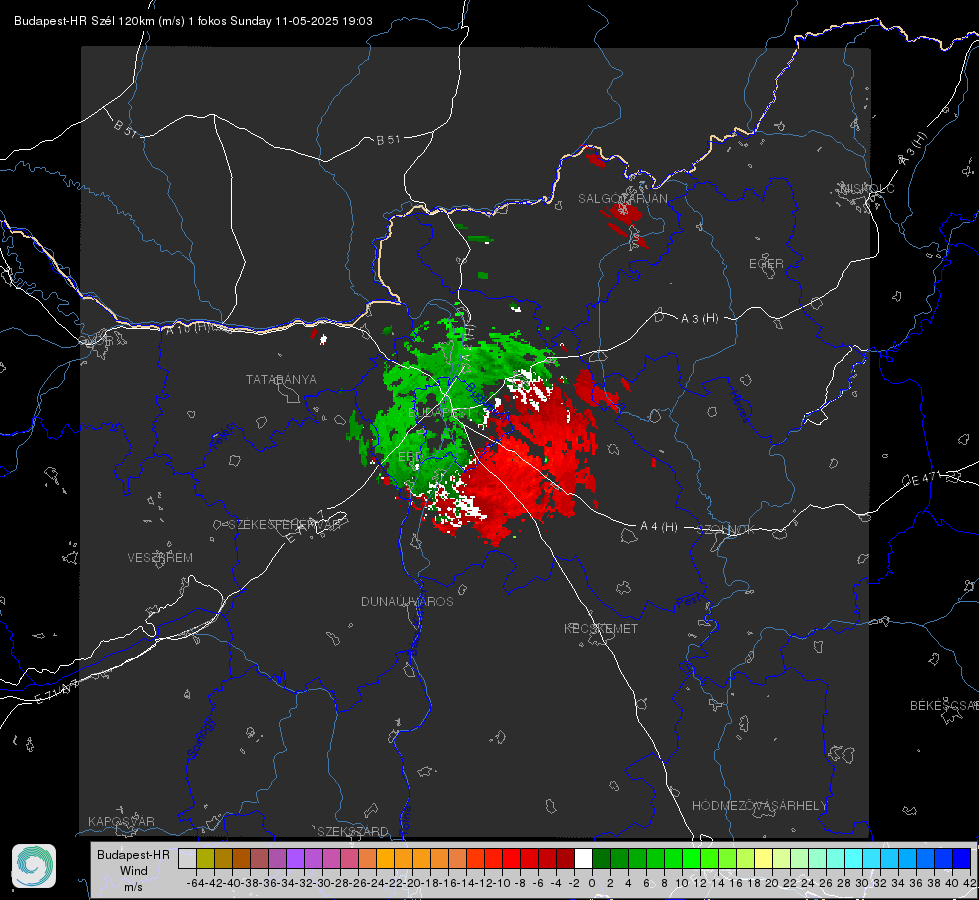Screen dimensions: 979x900
Task: Click the -10 value on legend scale
Action: pos(502,883)
